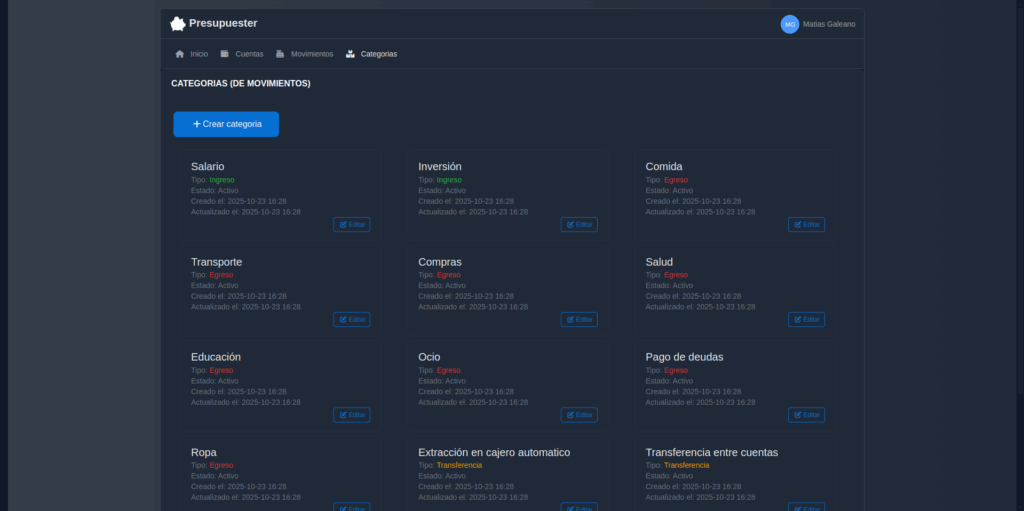Click the Cuentas wallet icon
This screenshot has width=1024, height=511.
(225, 54)
